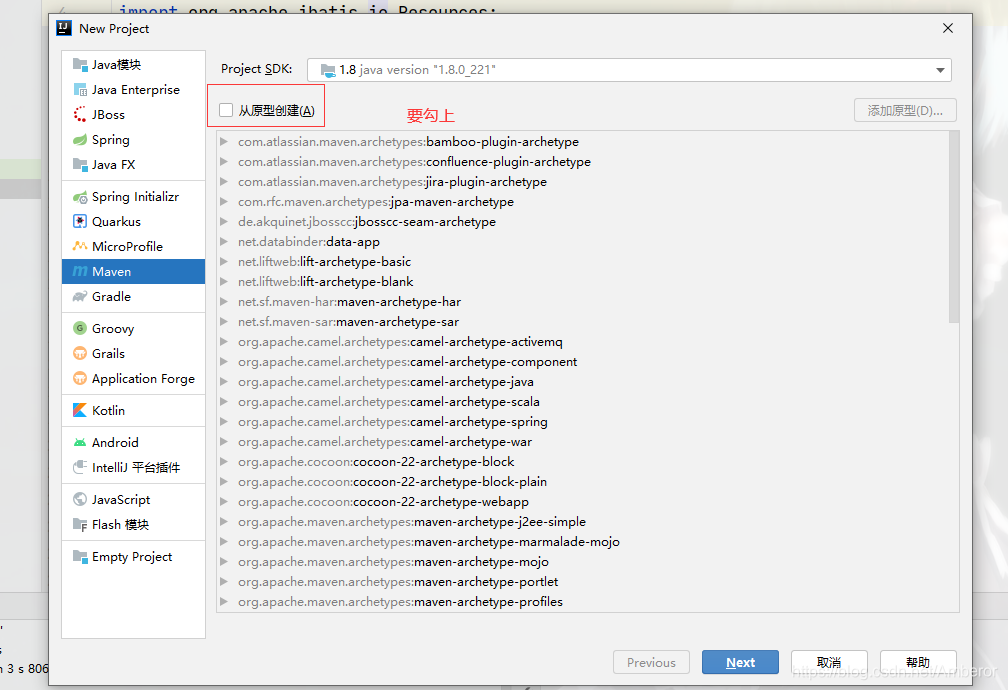Screen dimensions: 1008x690
Task: Click the Maven 'm' icon
Action: coord(80,271)
